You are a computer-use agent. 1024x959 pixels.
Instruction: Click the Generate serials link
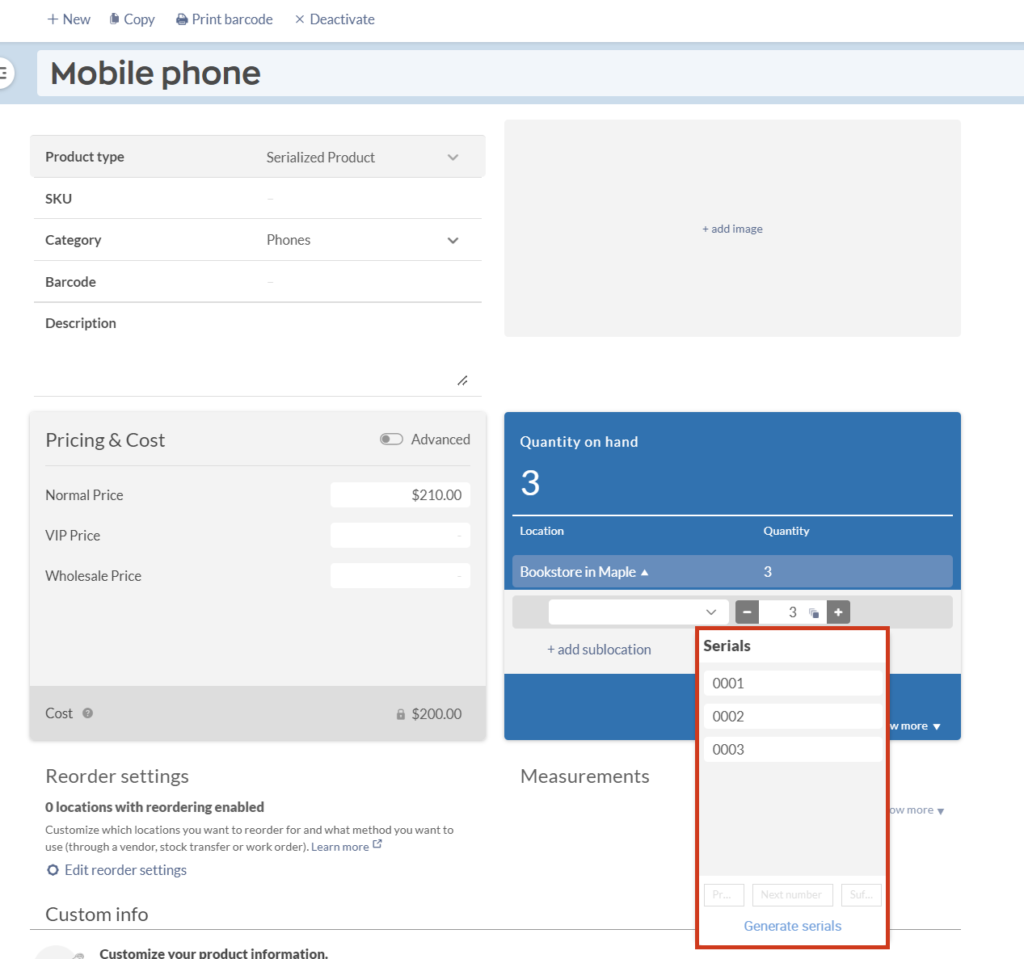[792, 925]
